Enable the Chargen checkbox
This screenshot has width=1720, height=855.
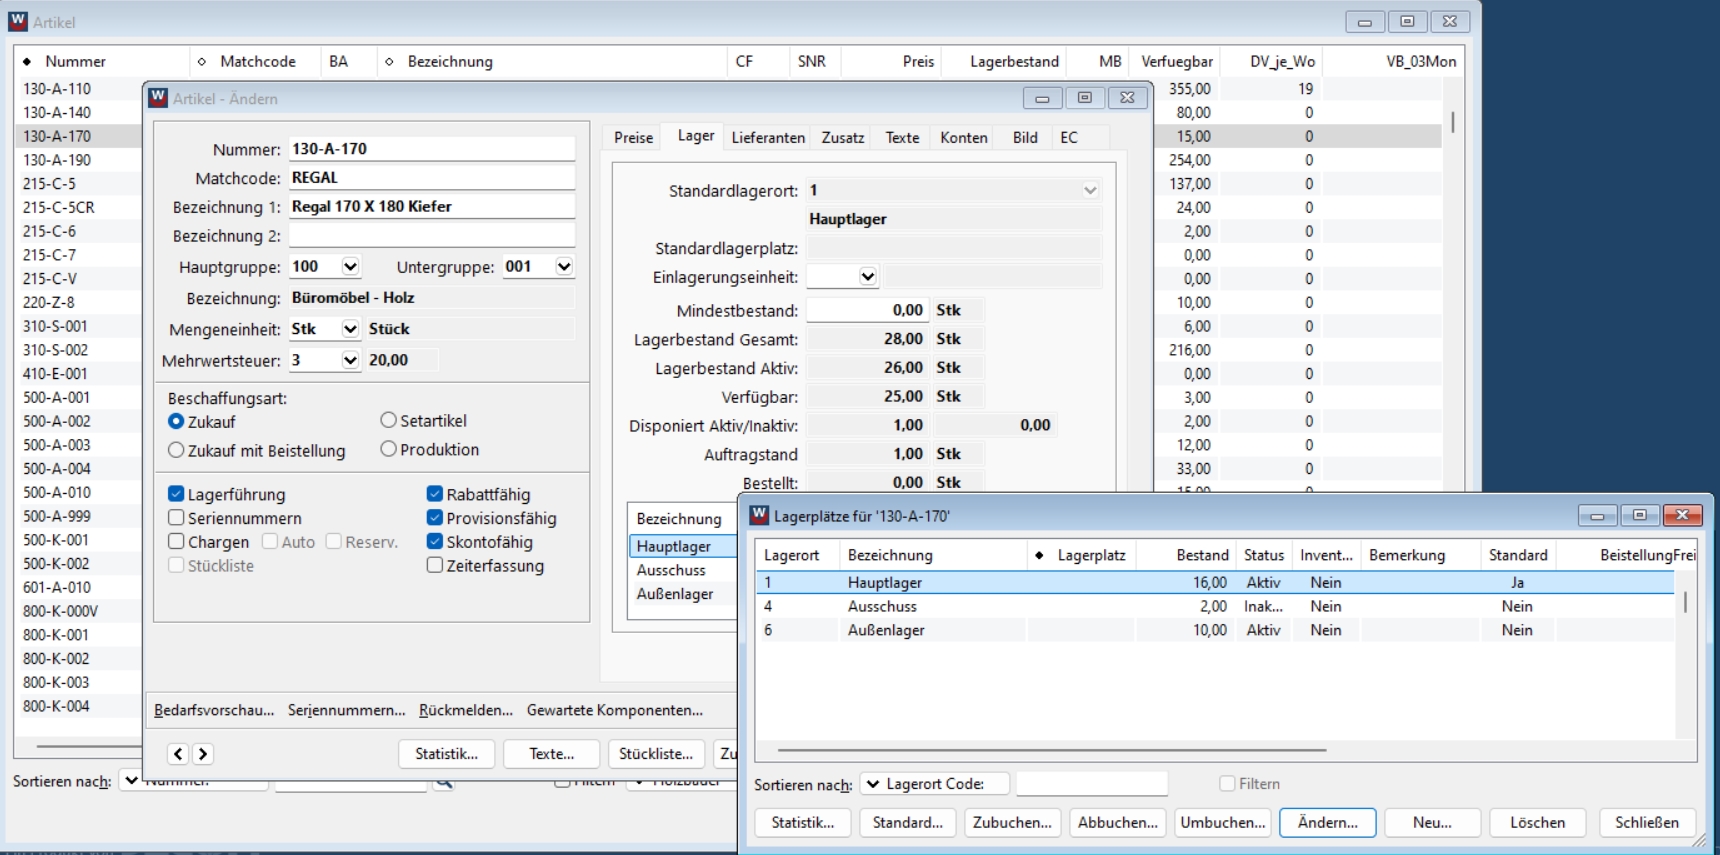(176, 541)
